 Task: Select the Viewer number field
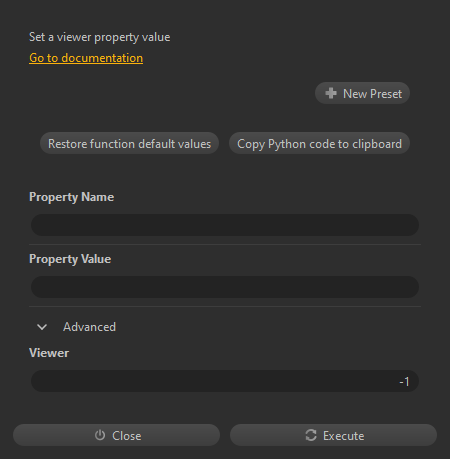(x=225, y=381)
